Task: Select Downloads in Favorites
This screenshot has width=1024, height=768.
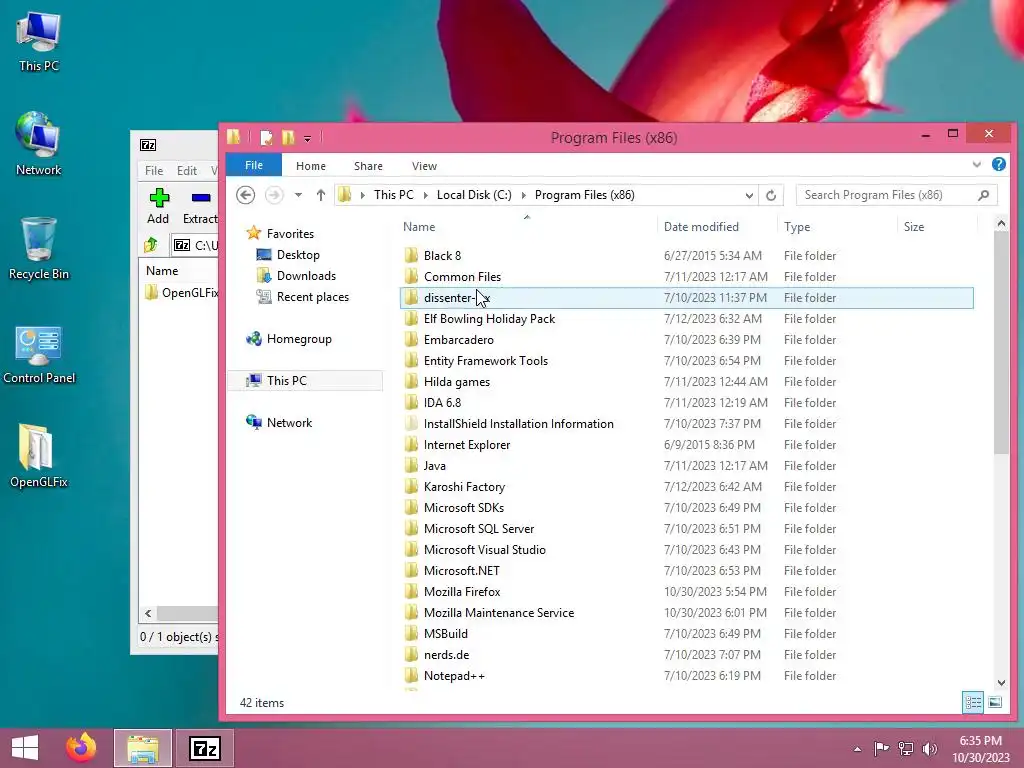Action: click(306, 276)
